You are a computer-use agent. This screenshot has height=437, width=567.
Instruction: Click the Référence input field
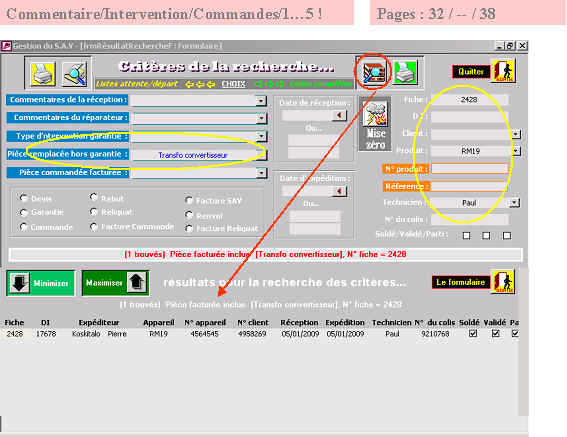pyautogui.click(x=469, y=186)
